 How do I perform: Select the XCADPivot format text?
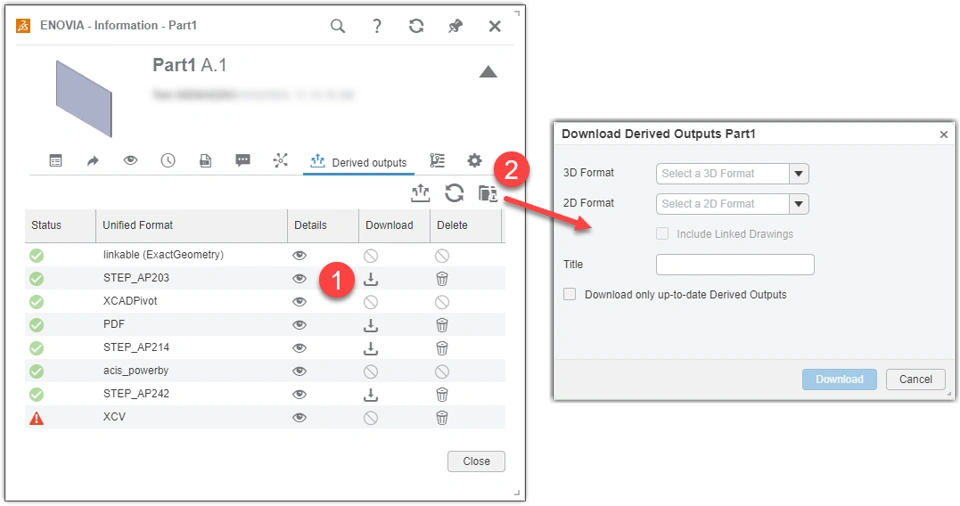click(x=130, y=301)
